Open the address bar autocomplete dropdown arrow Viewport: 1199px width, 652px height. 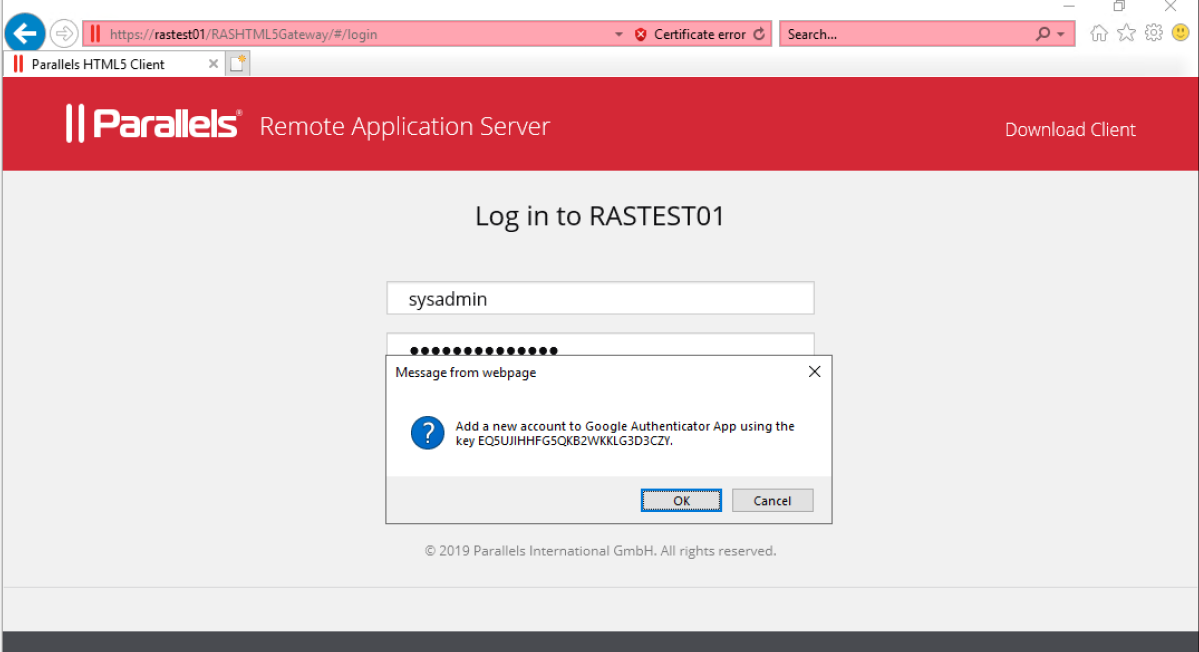[x=619, y=34]
